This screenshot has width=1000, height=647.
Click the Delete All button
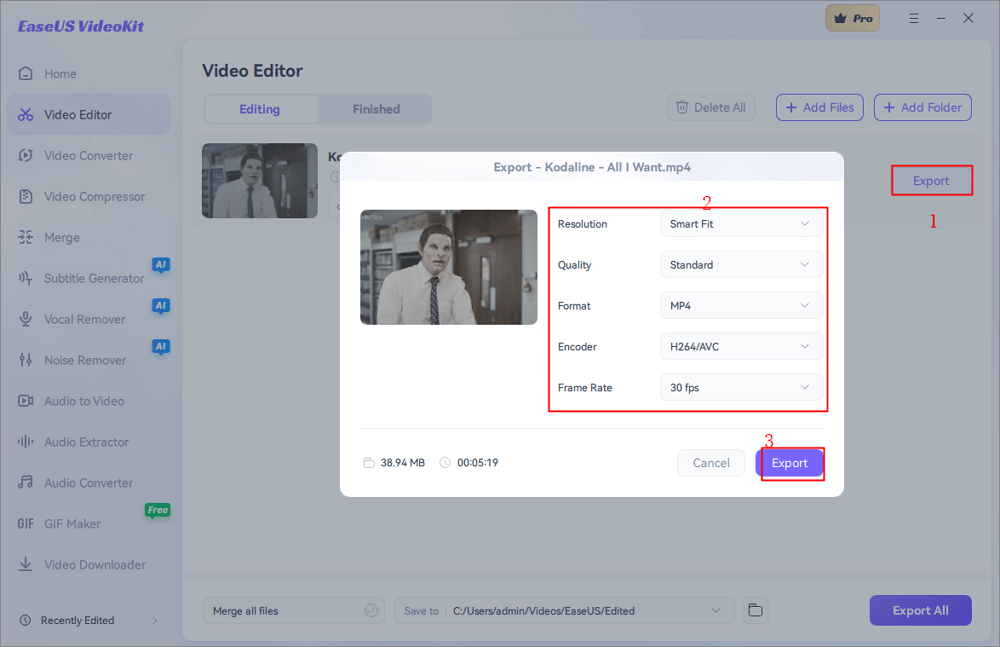click(711, 107)
